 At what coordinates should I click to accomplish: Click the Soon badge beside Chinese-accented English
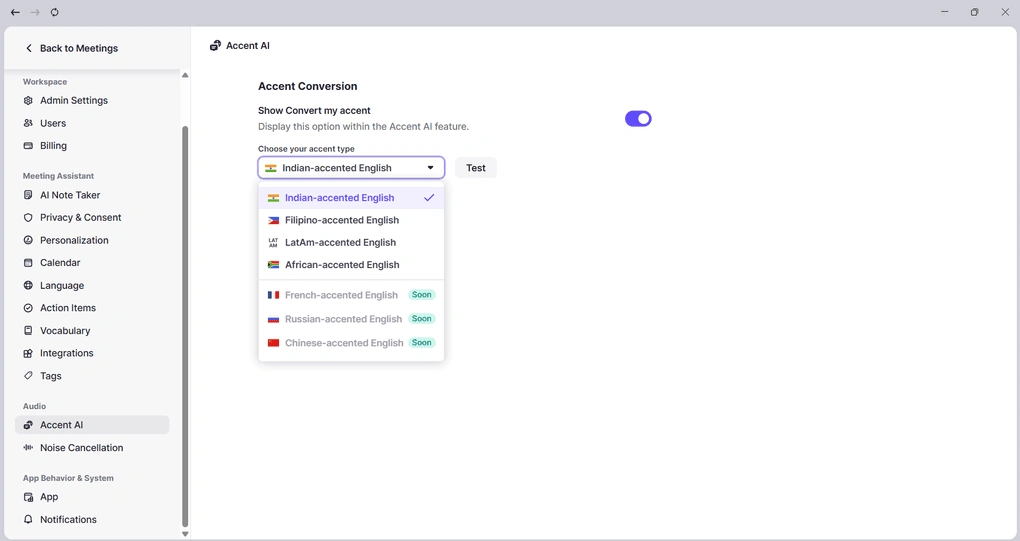coord(422,343)
